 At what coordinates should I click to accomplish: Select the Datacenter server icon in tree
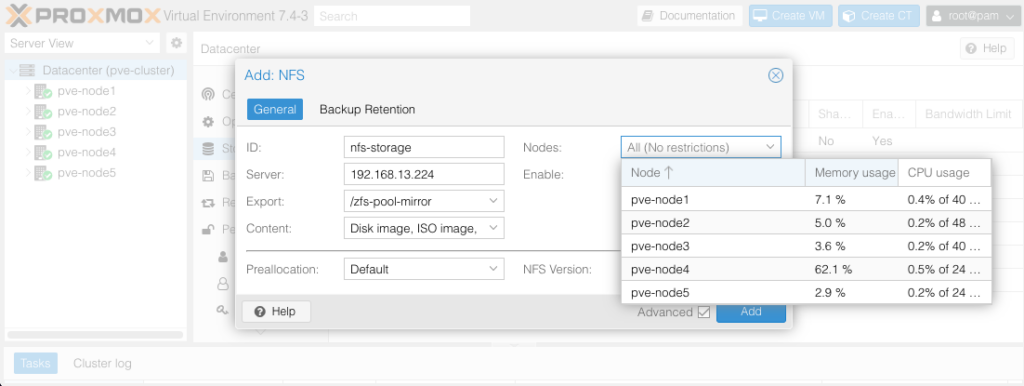tap(27, 70)
